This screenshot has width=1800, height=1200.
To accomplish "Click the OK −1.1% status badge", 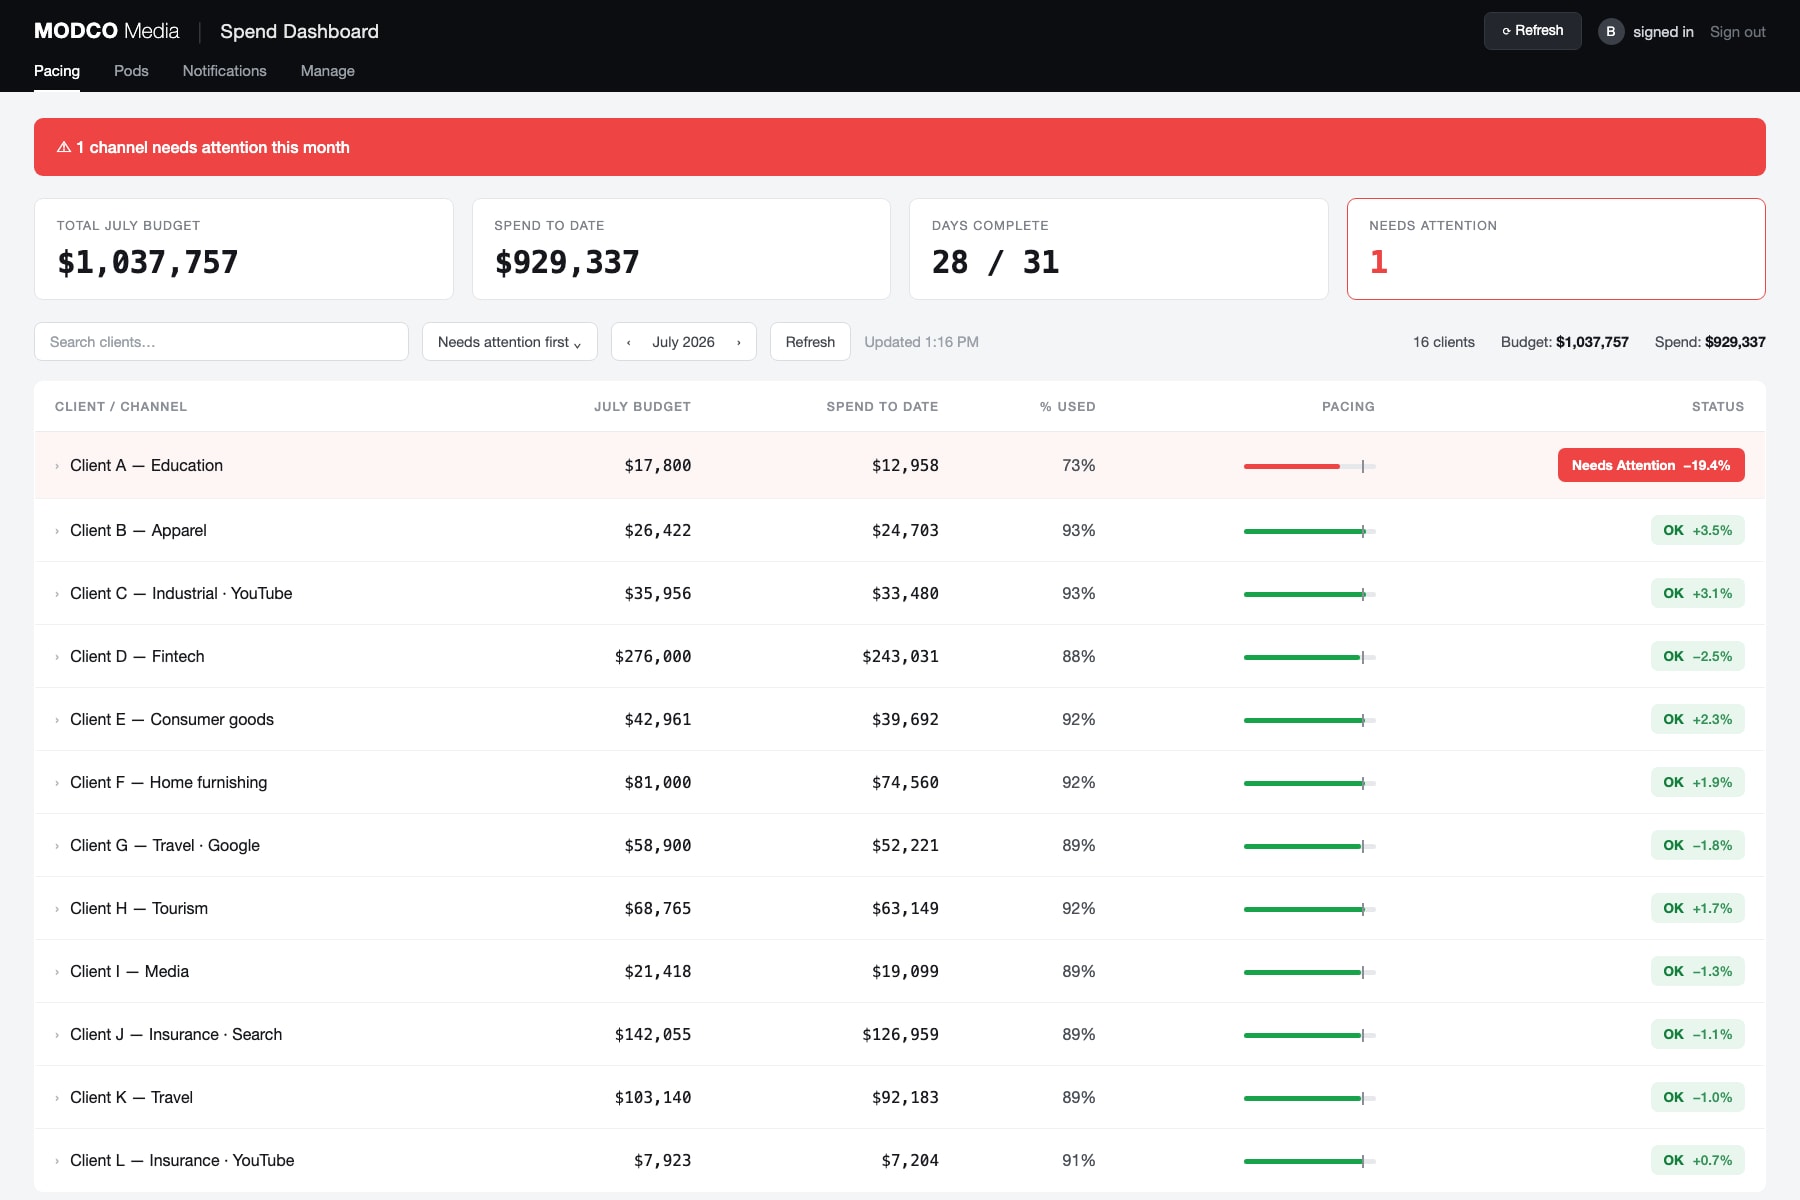I will pyautogui.click(x=1697, y=1034).
